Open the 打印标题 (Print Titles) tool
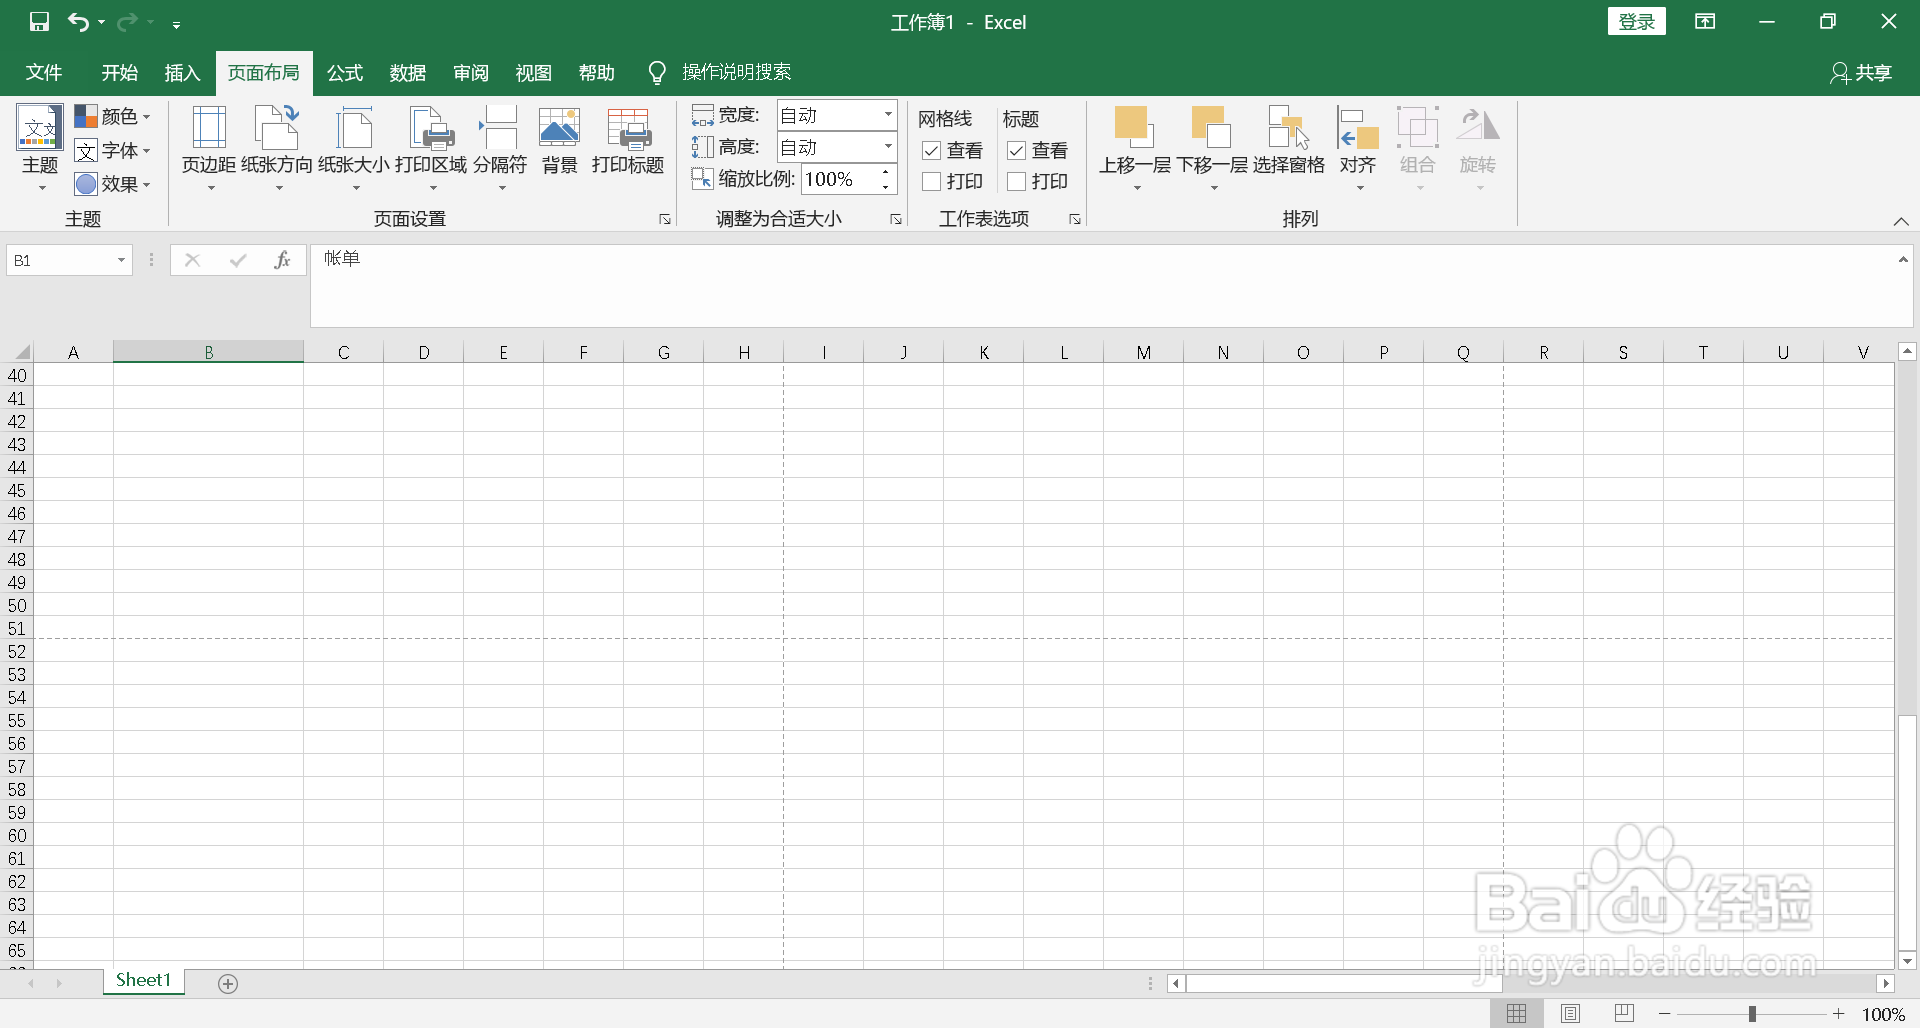 pyautogui.click(x=626, y=140)
